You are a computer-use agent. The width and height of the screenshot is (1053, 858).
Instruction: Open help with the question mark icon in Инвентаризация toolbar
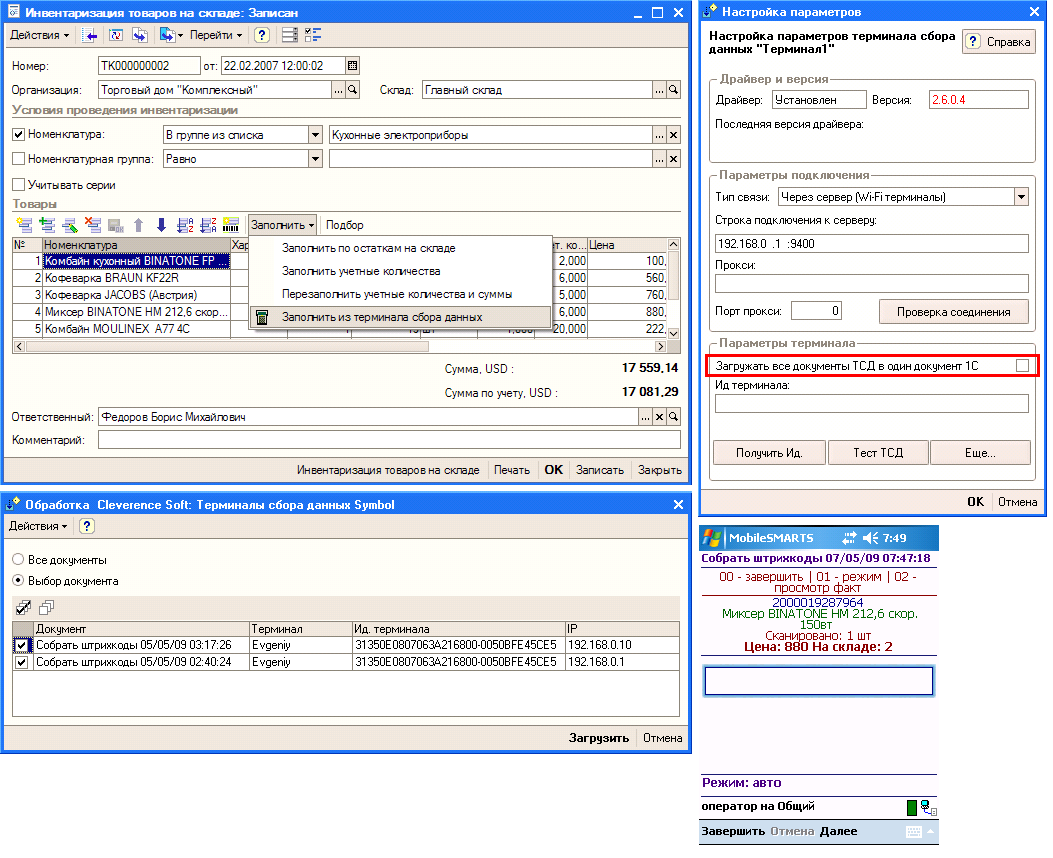261,35
